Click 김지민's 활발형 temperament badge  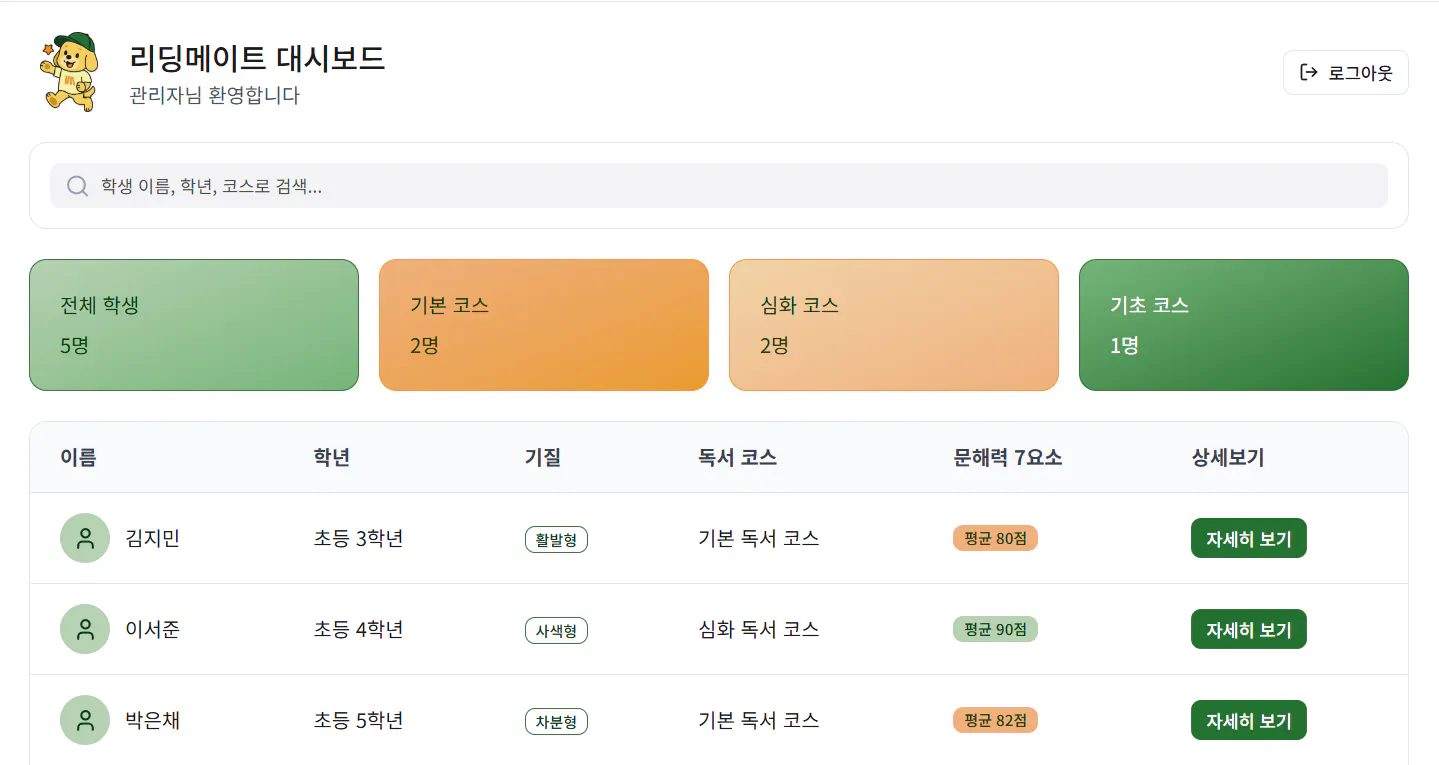pyautogui.click(x=556, y=538)
